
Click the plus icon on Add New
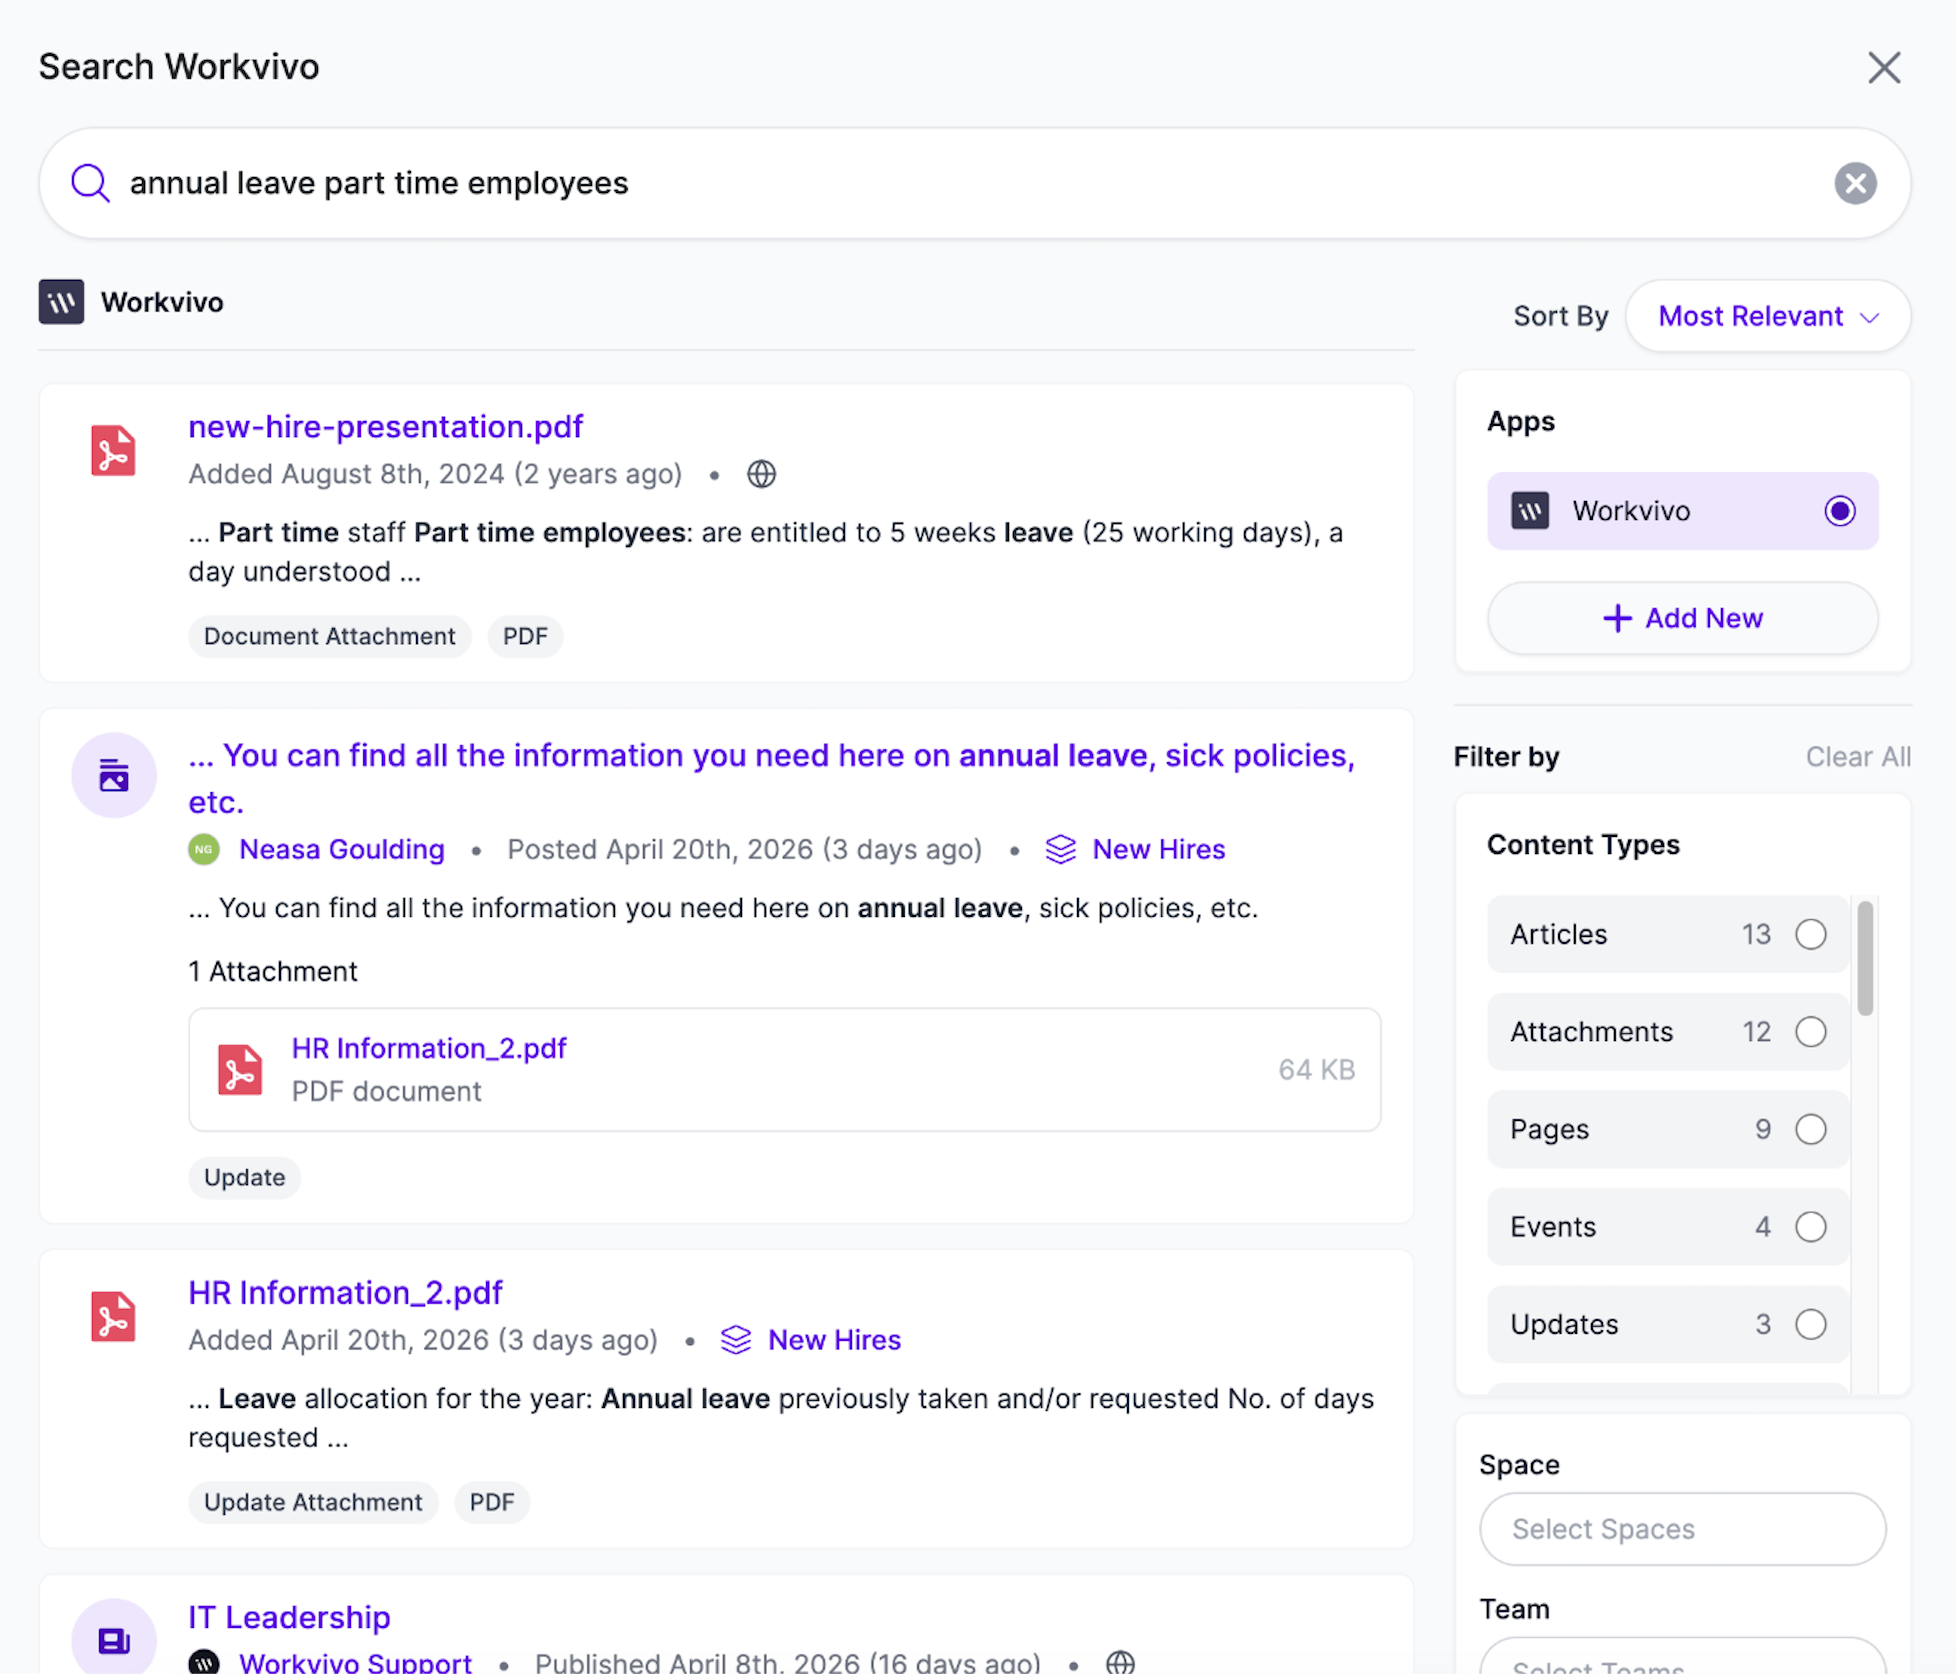[1617, 618]
